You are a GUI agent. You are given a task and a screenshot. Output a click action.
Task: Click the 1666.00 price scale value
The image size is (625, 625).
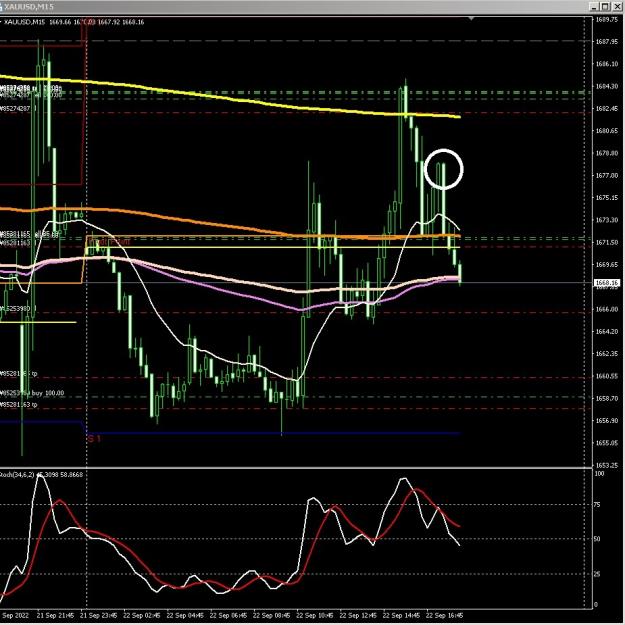[x=607, y=309]
